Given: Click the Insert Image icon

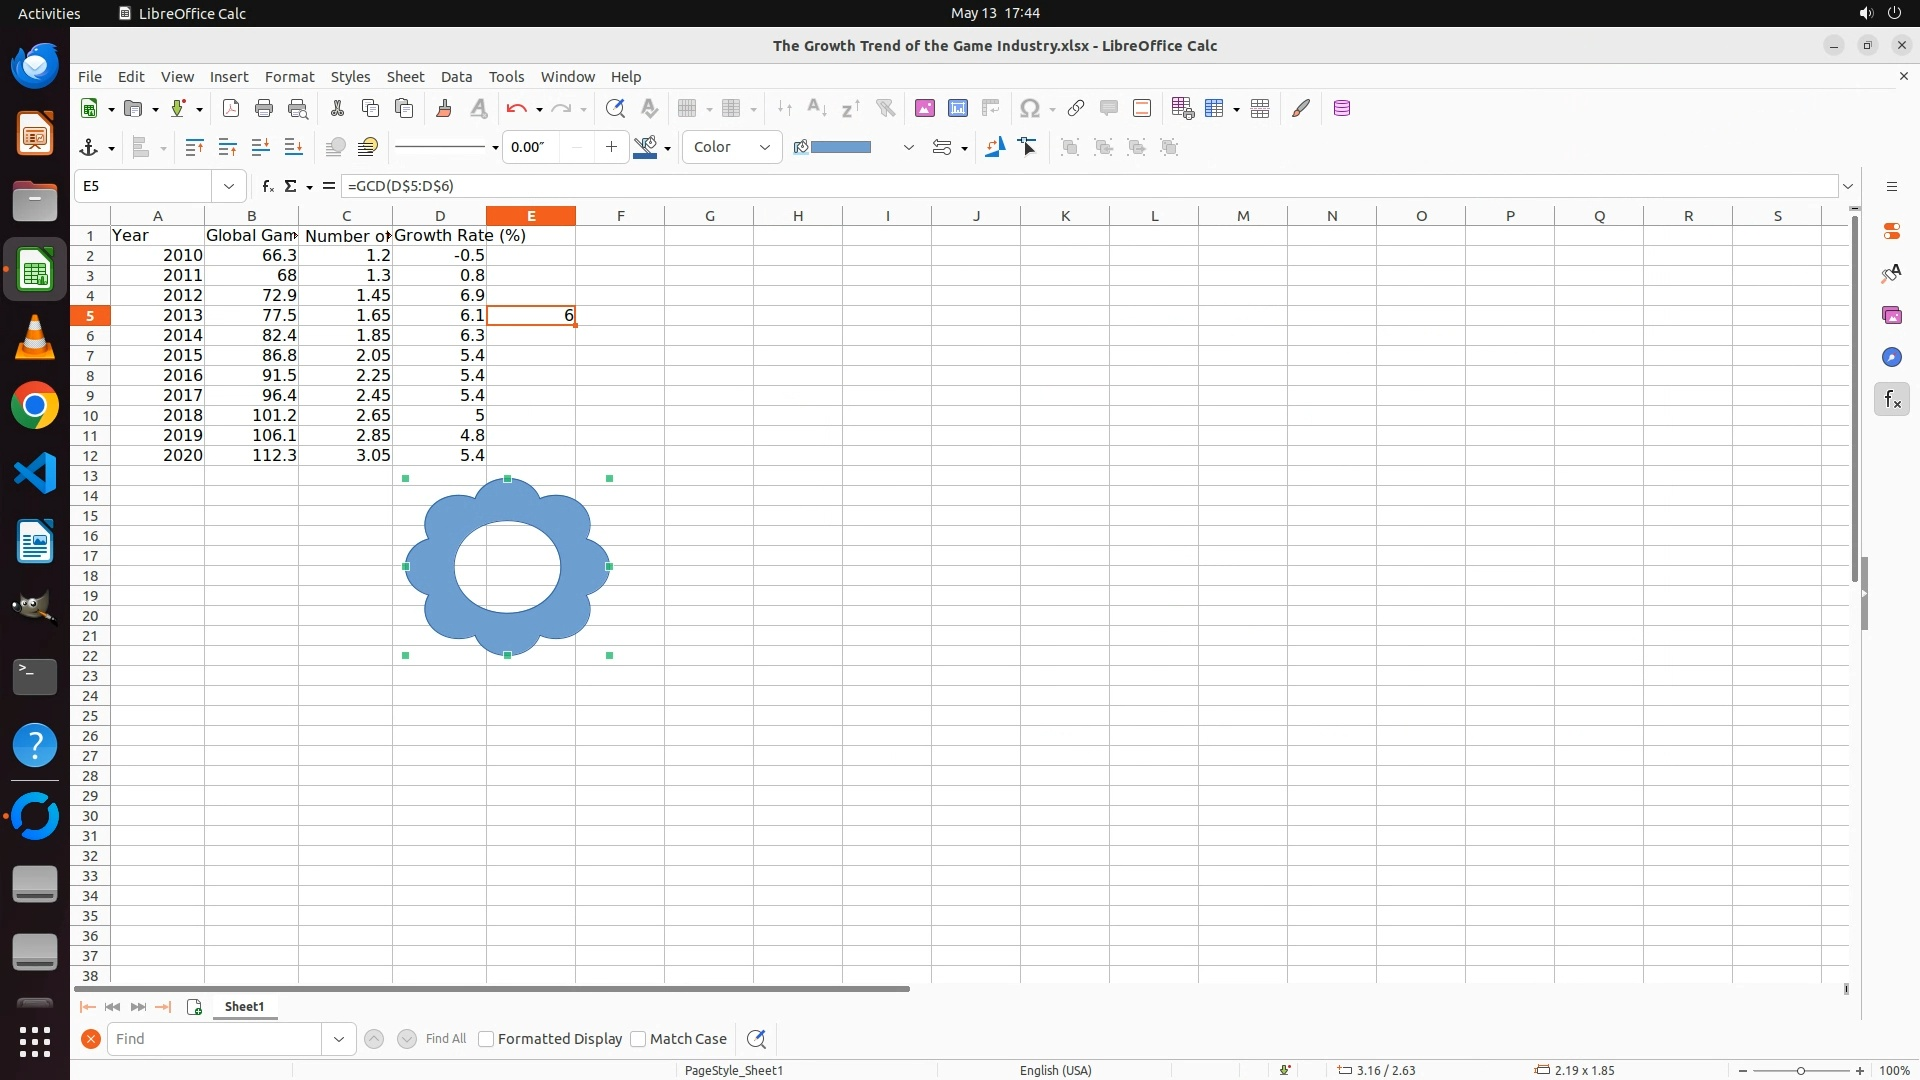Looking at the screenshot, I should point(924,109).
